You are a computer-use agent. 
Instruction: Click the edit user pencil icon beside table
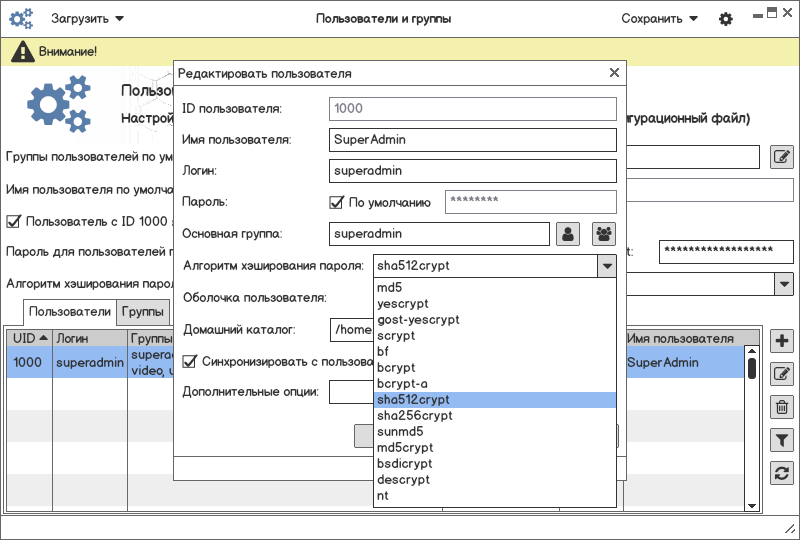point(782,374)
